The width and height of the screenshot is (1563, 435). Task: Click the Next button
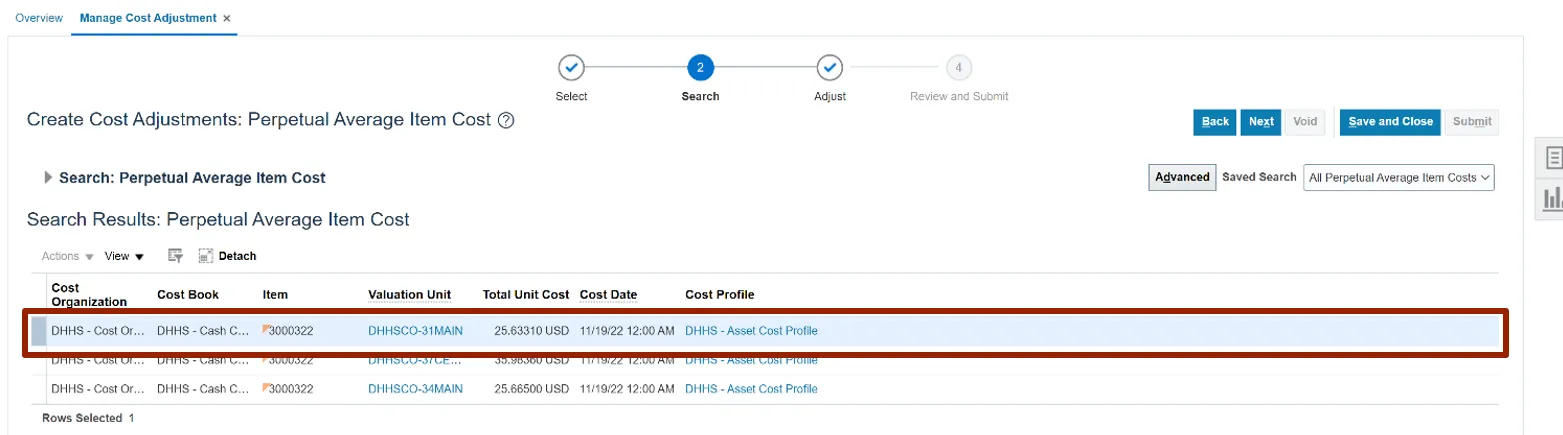pos(1261,122)
